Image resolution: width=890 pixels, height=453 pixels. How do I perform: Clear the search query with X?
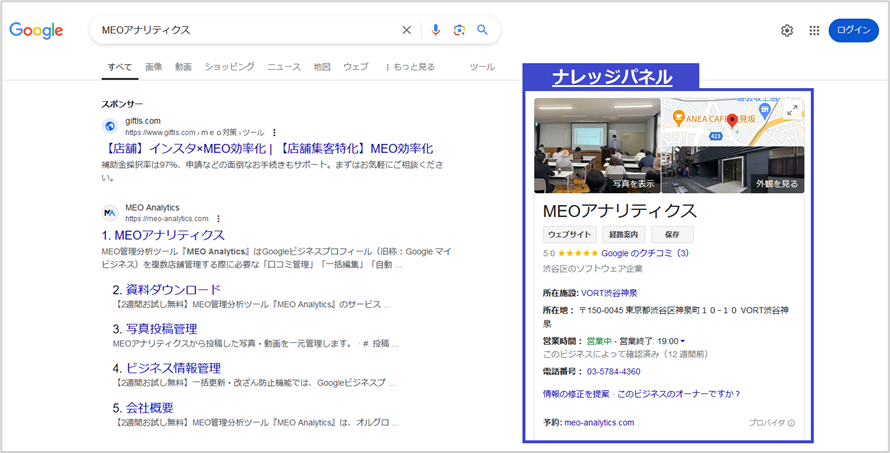406,30
